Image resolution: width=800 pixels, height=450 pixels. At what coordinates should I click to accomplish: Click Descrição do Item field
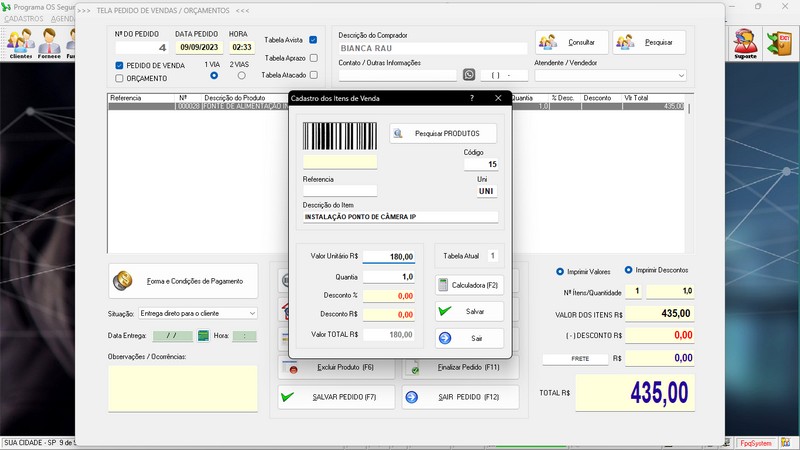click(401, 217)
